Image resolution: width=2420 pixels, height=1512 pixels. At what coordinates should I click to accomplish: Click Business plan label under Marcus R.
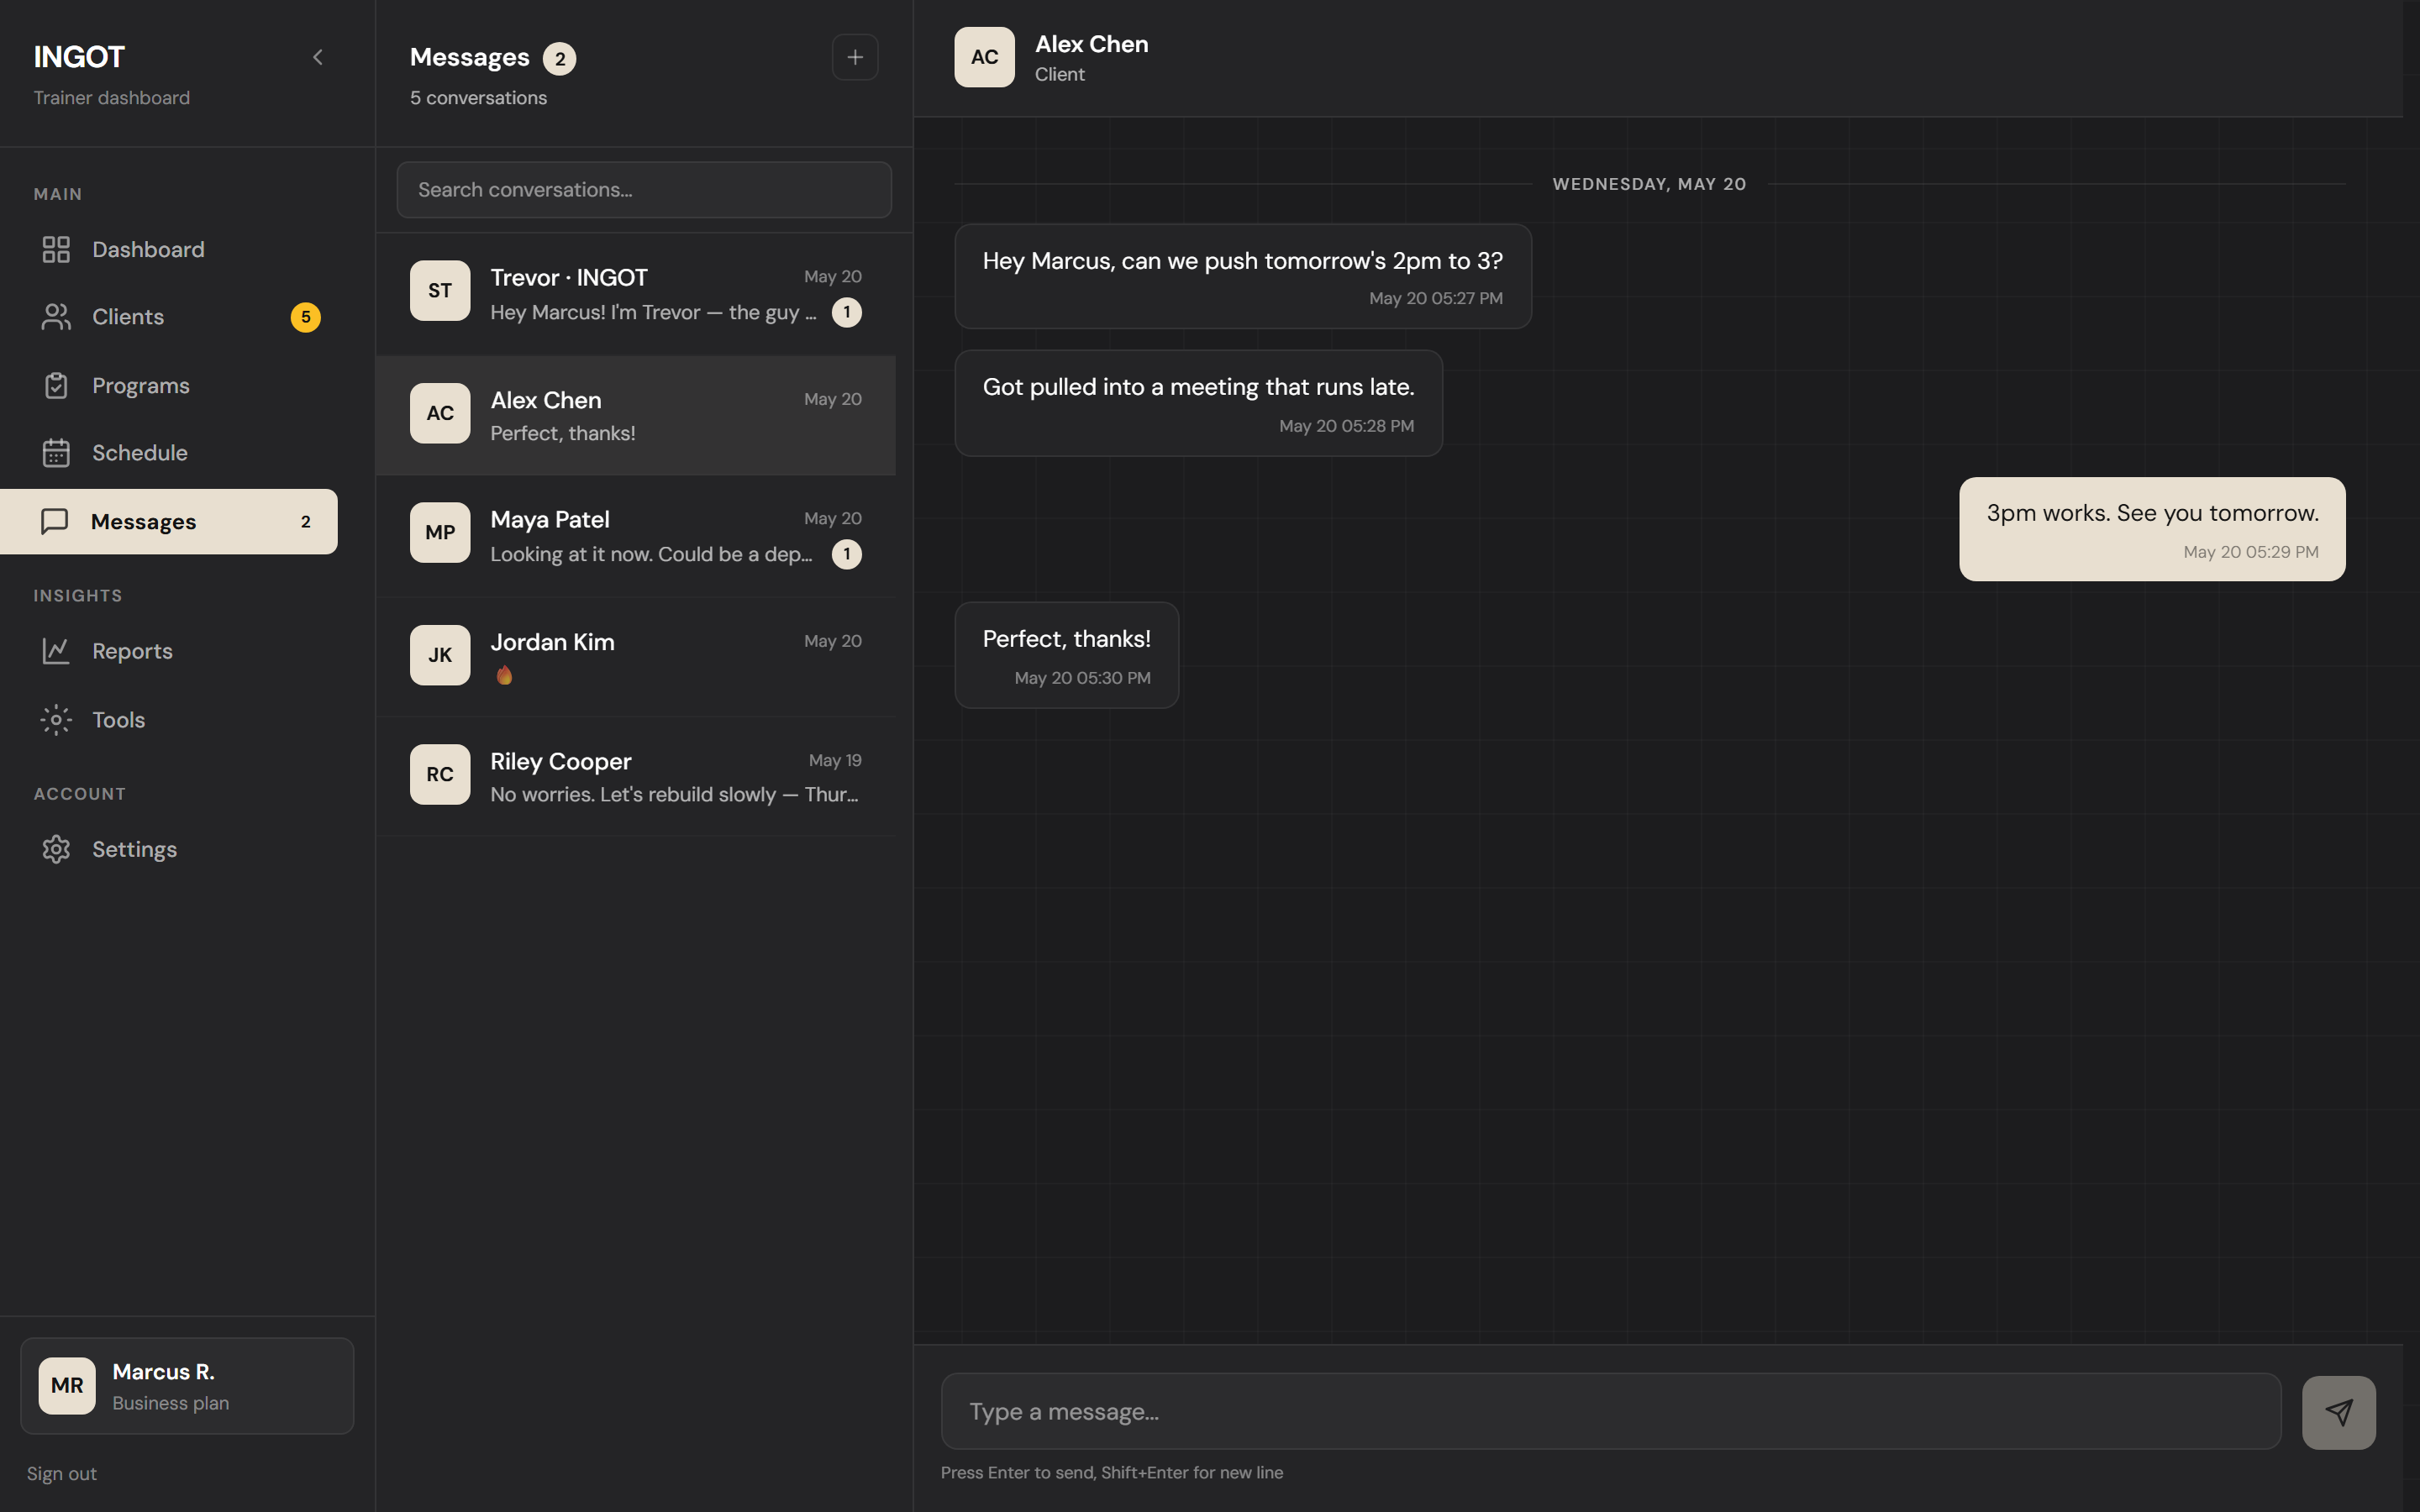[171, 1403]
